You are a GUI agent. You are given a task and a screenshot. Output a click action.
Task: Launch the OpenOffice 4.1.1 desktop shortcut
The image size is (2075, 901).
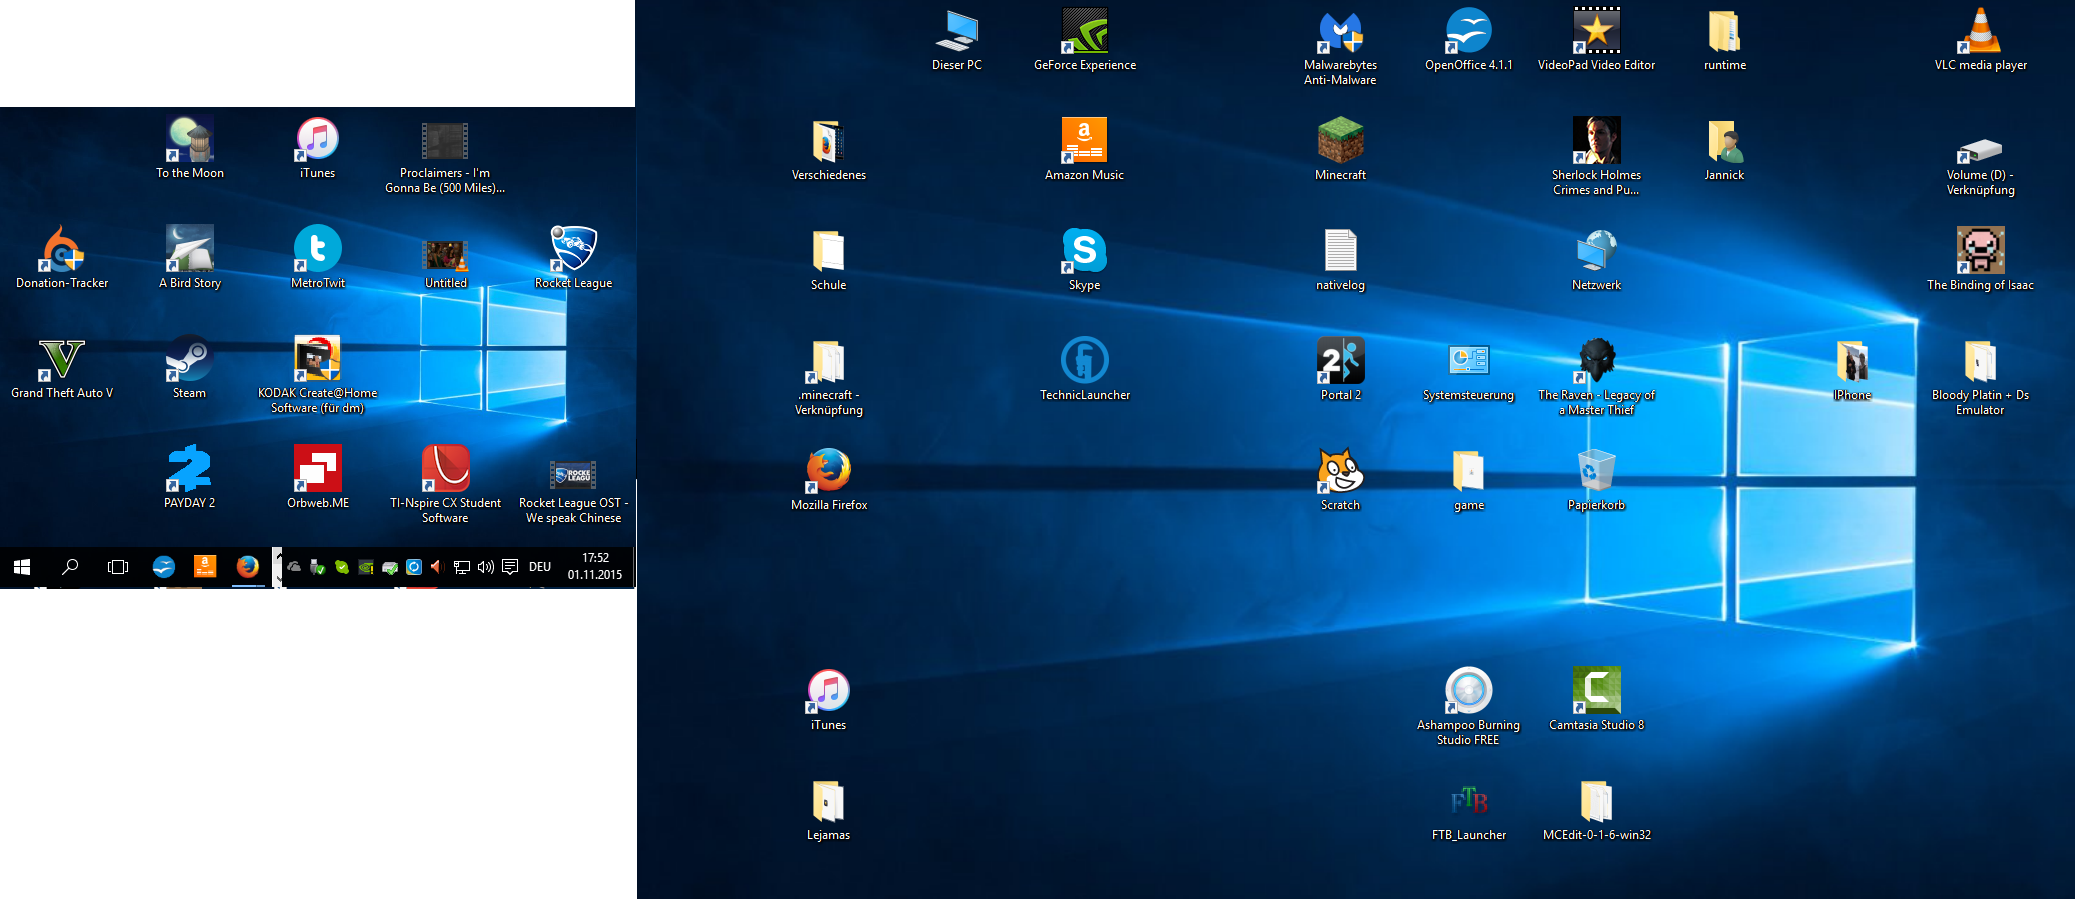(1468, 40)
